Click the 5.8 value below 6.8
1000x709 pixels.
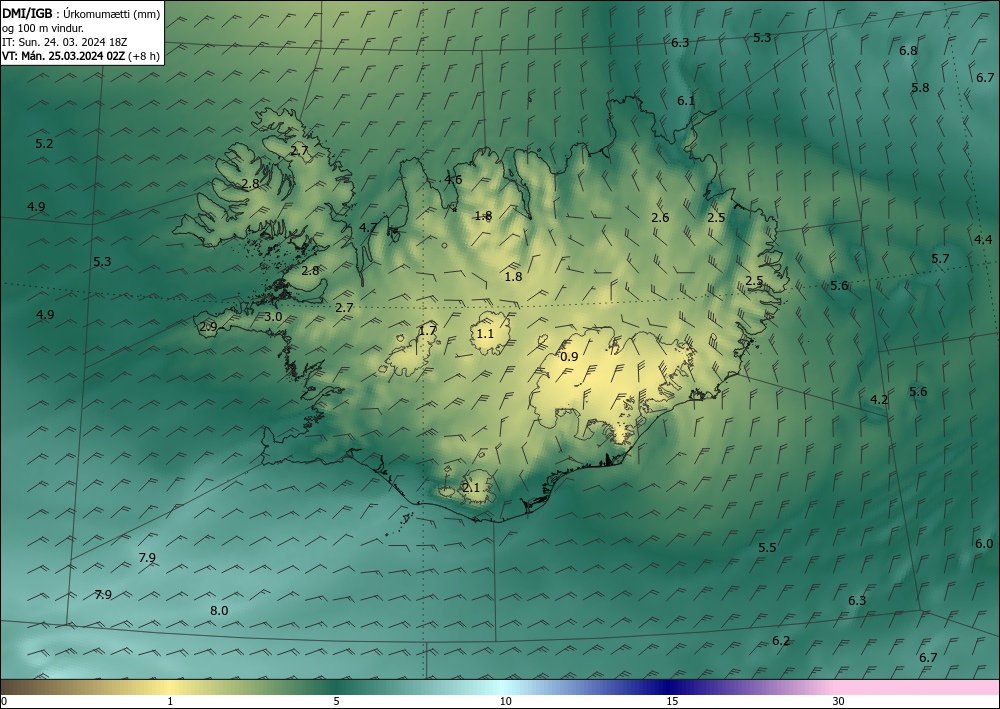coord(920,88)
